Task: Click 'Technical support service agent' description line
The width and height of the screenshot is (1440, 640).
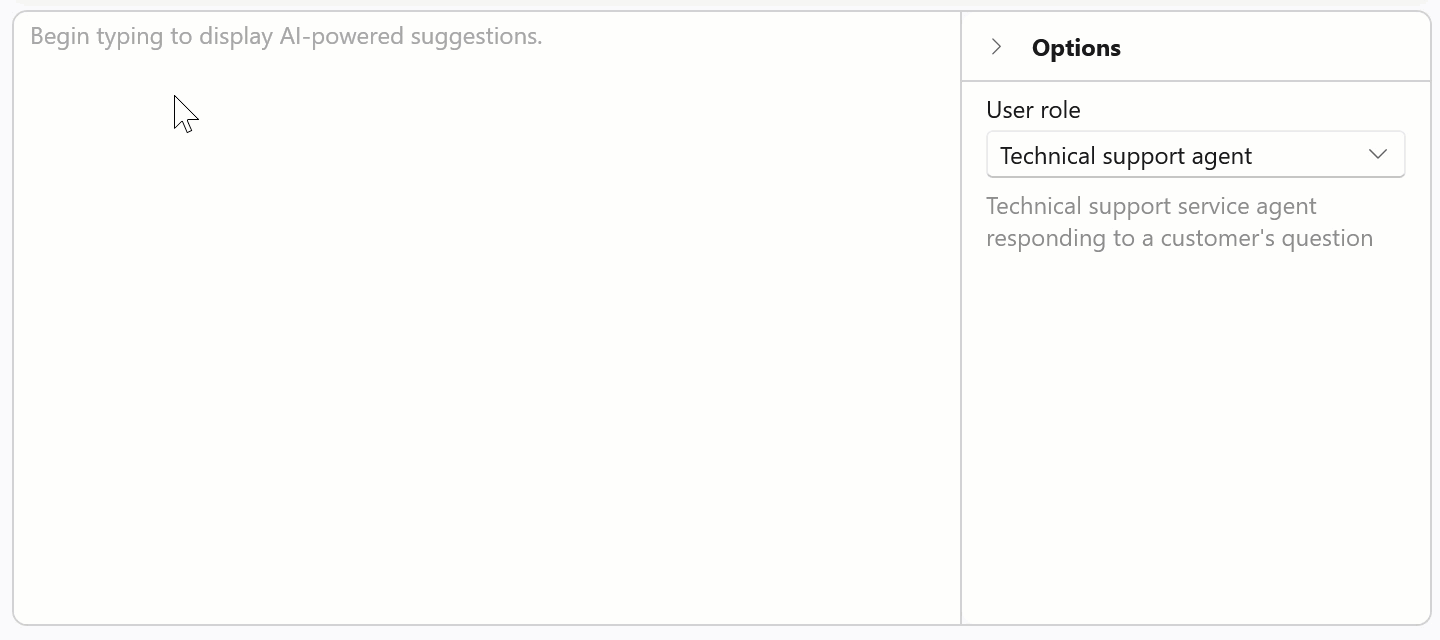Action: coord(1151,206)
